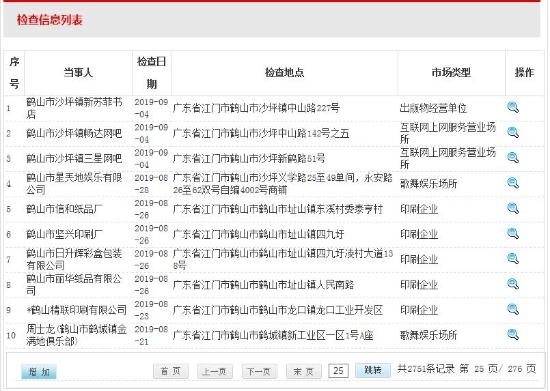Click the 市场类型 column header
This screenshot has height=391, width=550.
pos(451,73)
